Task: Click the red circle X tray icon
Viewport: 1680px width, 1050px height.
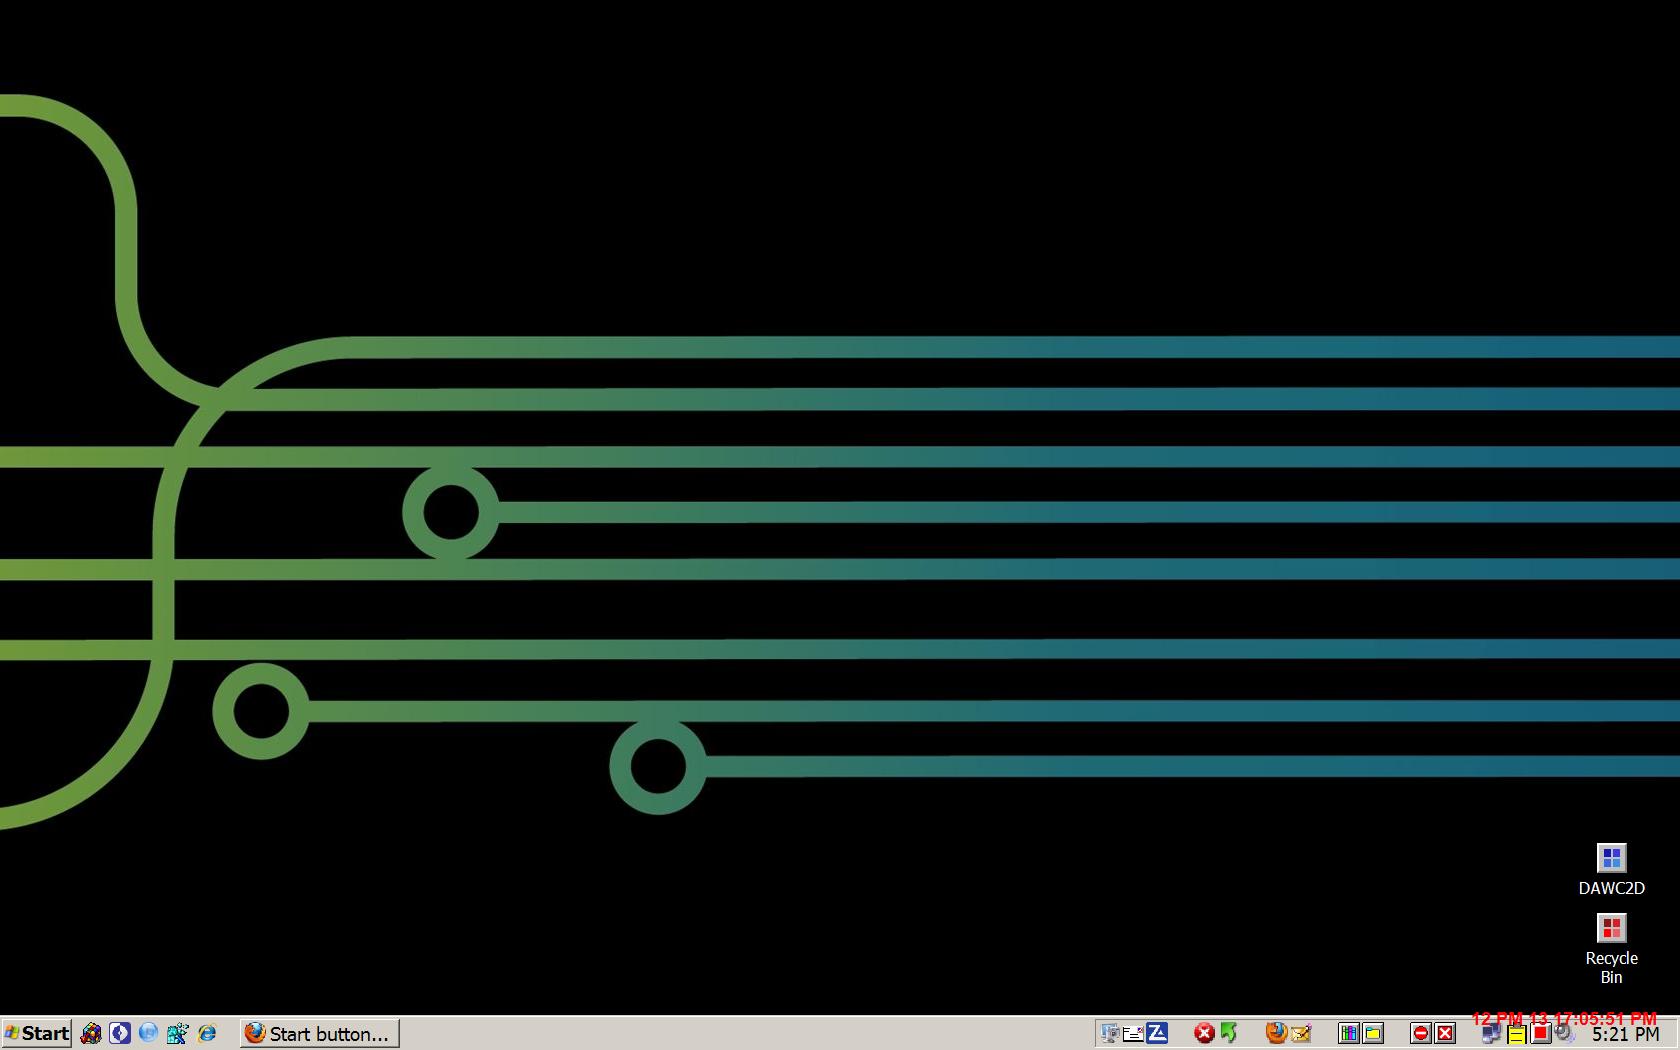Action: coord(1204,1033)
